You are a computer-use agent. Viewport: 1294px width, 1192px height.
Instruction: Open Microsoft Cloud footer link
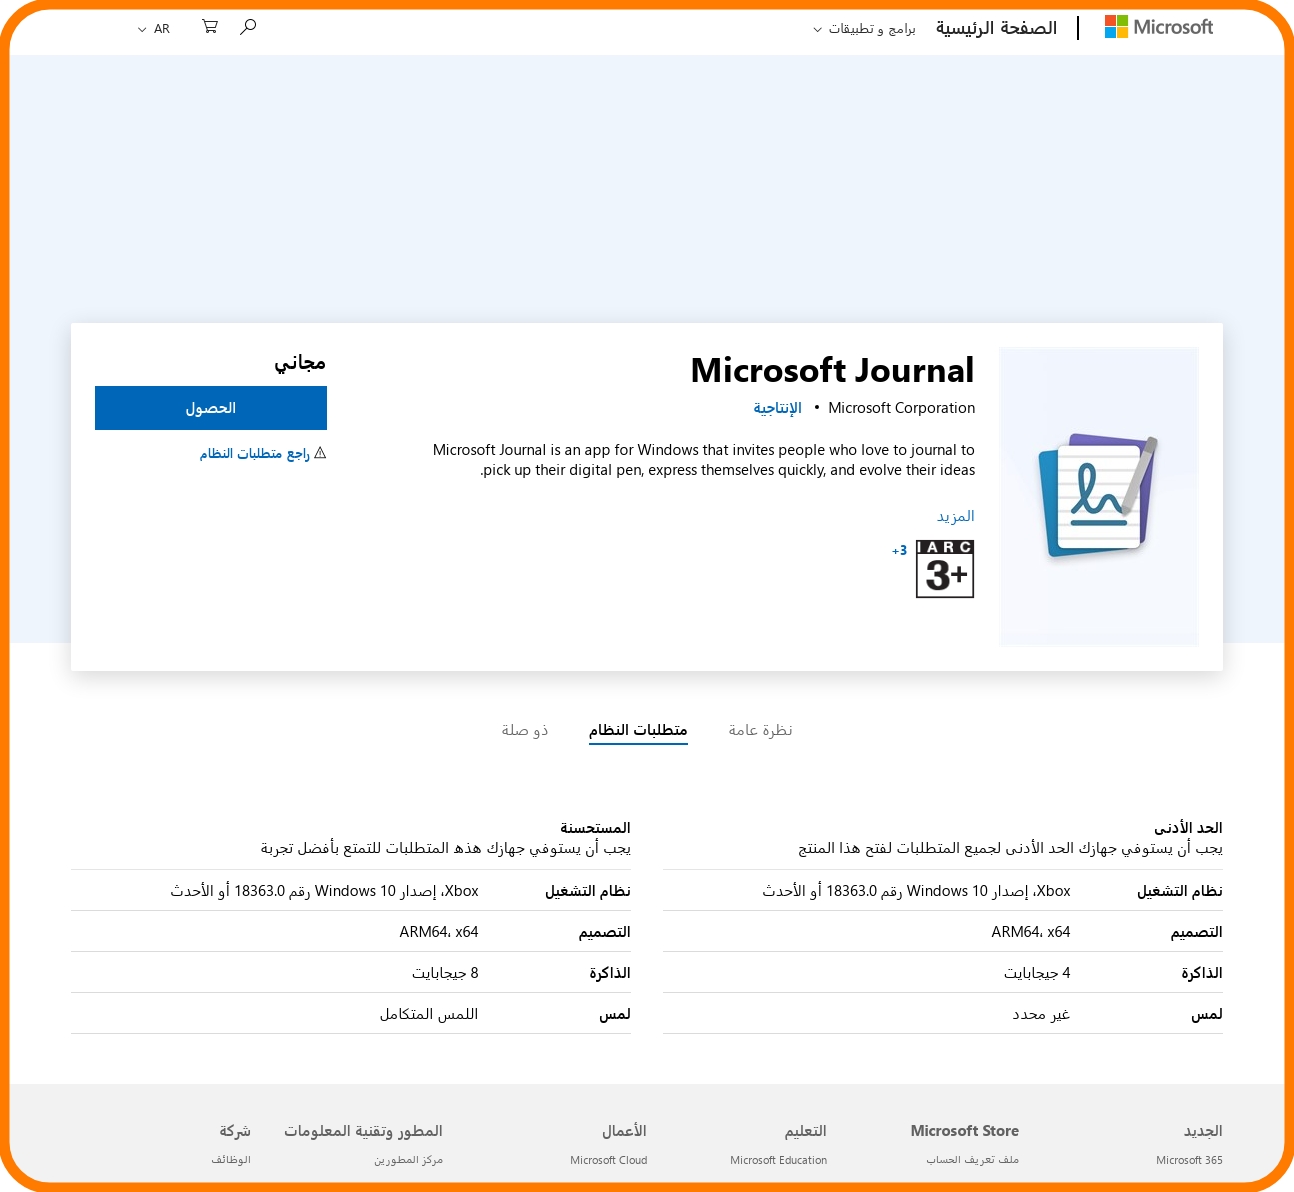coord(608,1160)
